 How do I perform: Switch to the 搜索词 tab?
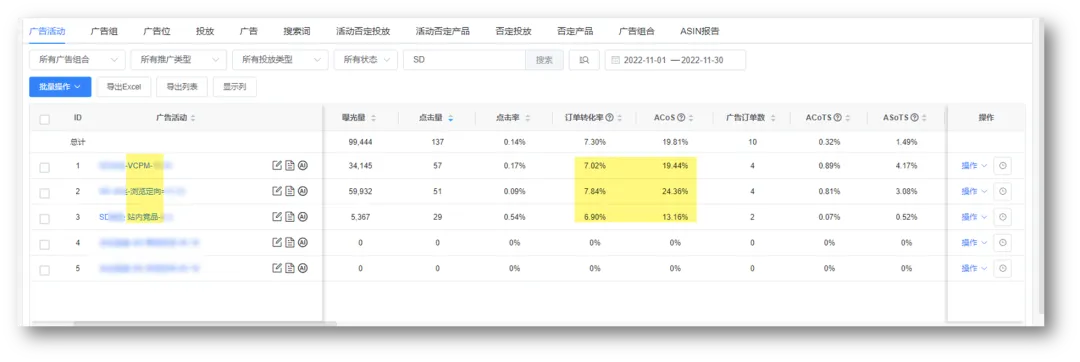click(297, 31)
